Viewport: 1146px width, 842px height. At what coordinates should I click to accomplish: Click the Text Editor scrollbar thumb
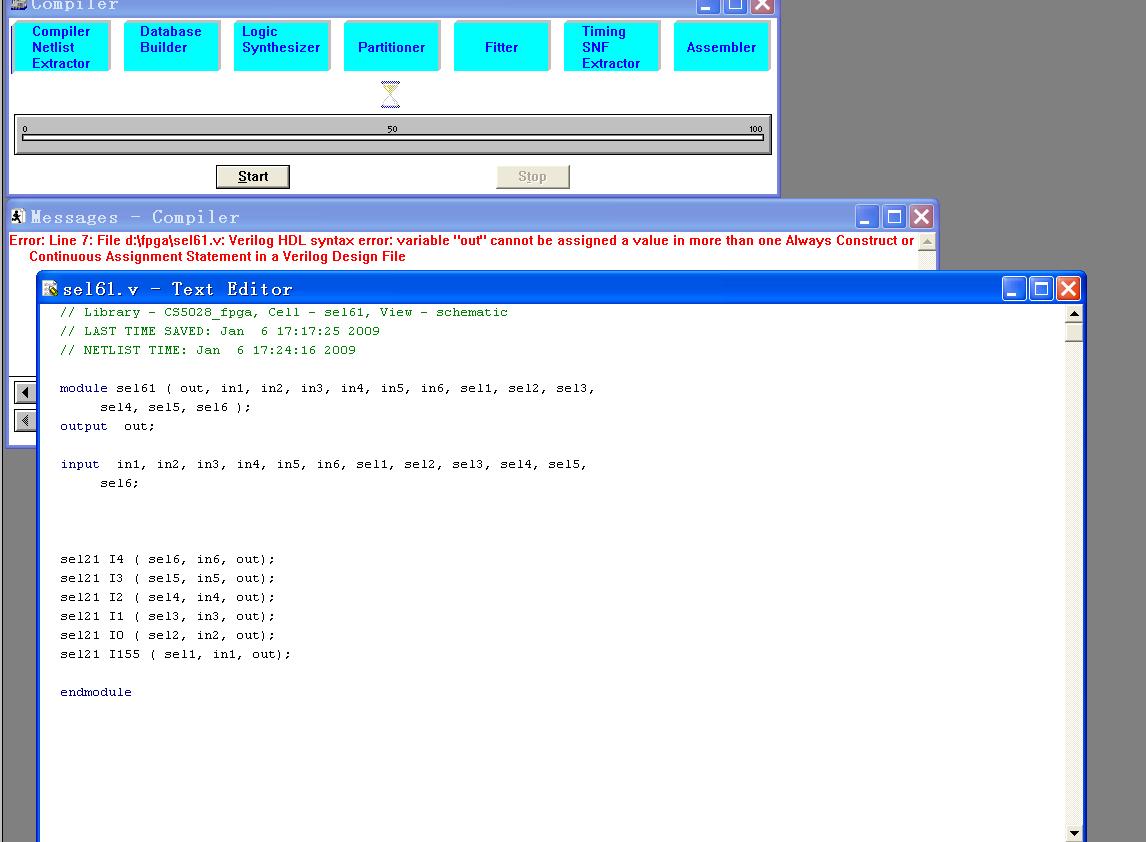(1074, 332)
